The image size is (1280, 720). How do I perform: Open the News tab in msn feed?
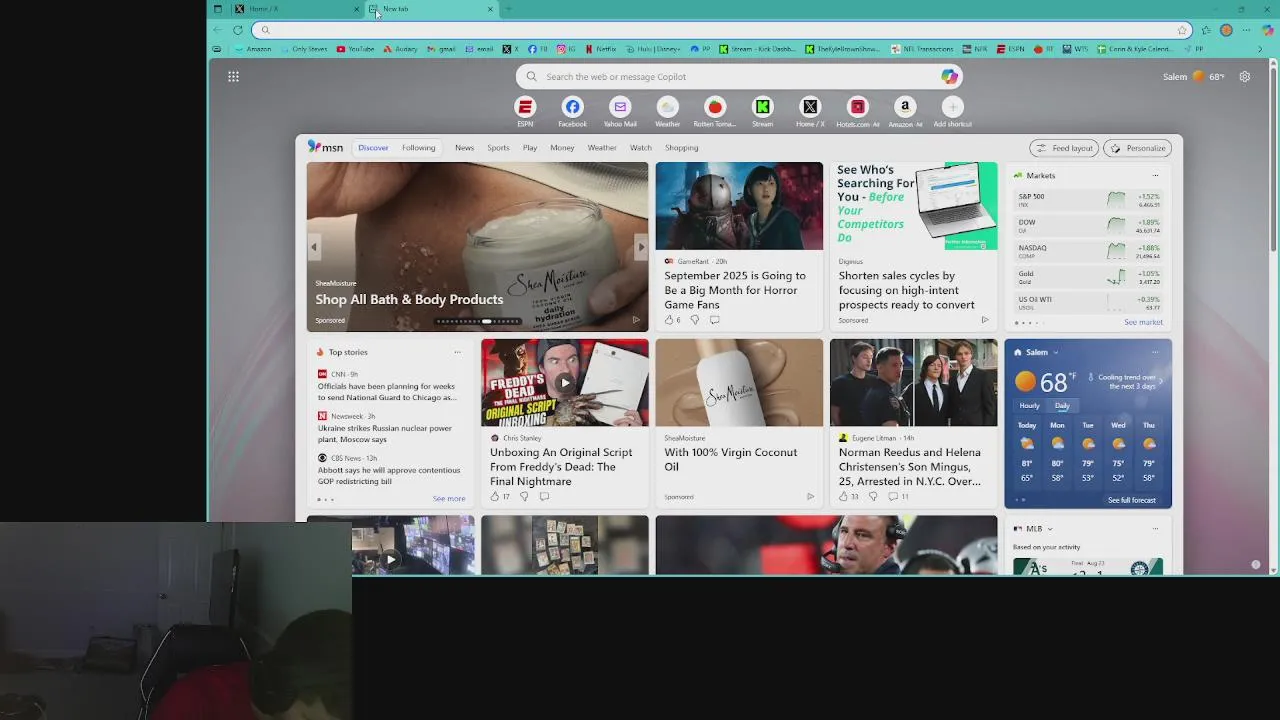click(x=464, y=148)
